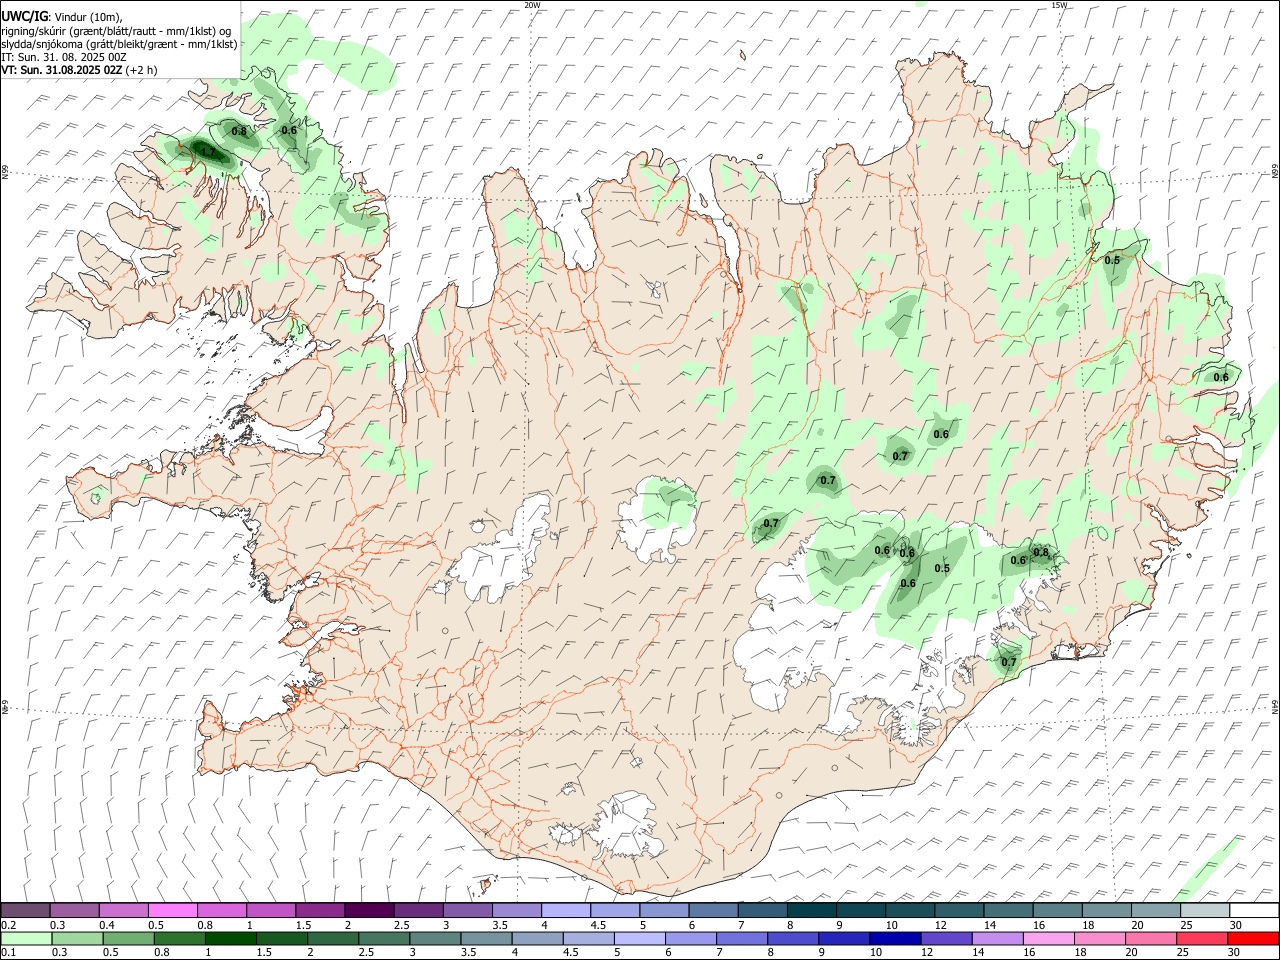1280x960 pixels.
Task: Click the dark blue 10 swatch on rain scale
Action: point(894,938)
